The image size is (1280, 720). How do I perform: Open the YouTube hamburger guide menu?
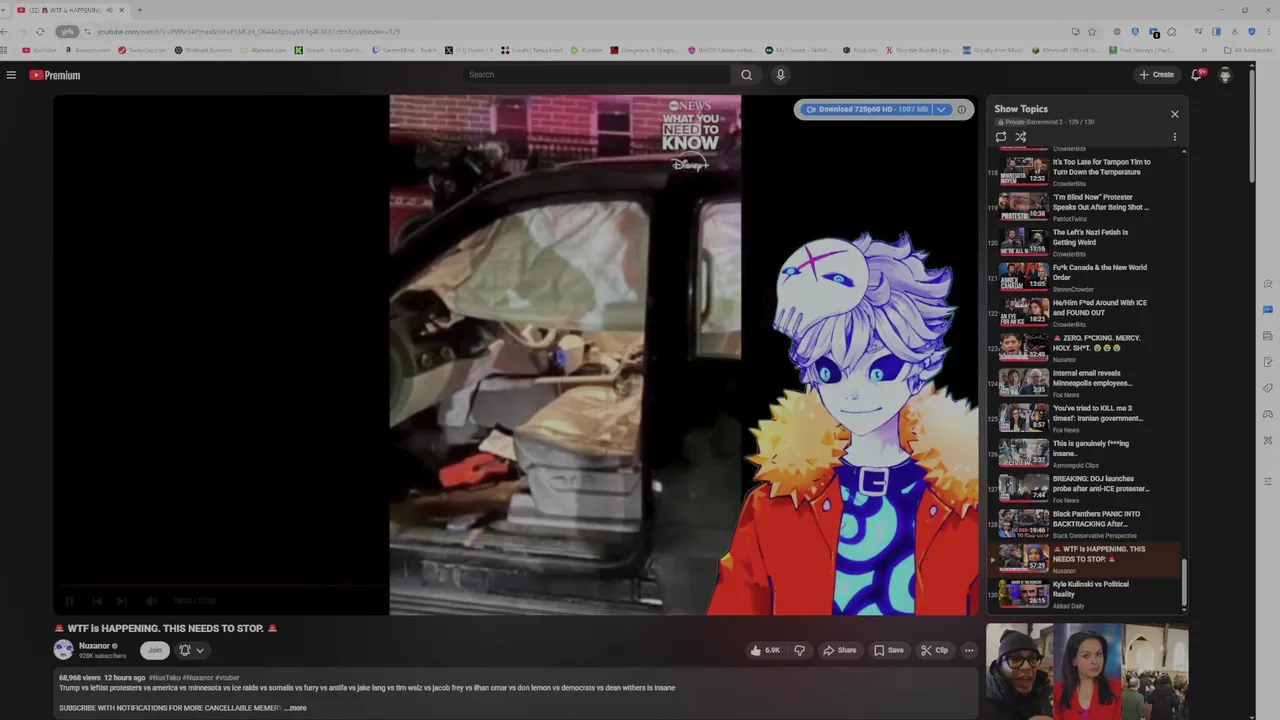tap(11, 75)
